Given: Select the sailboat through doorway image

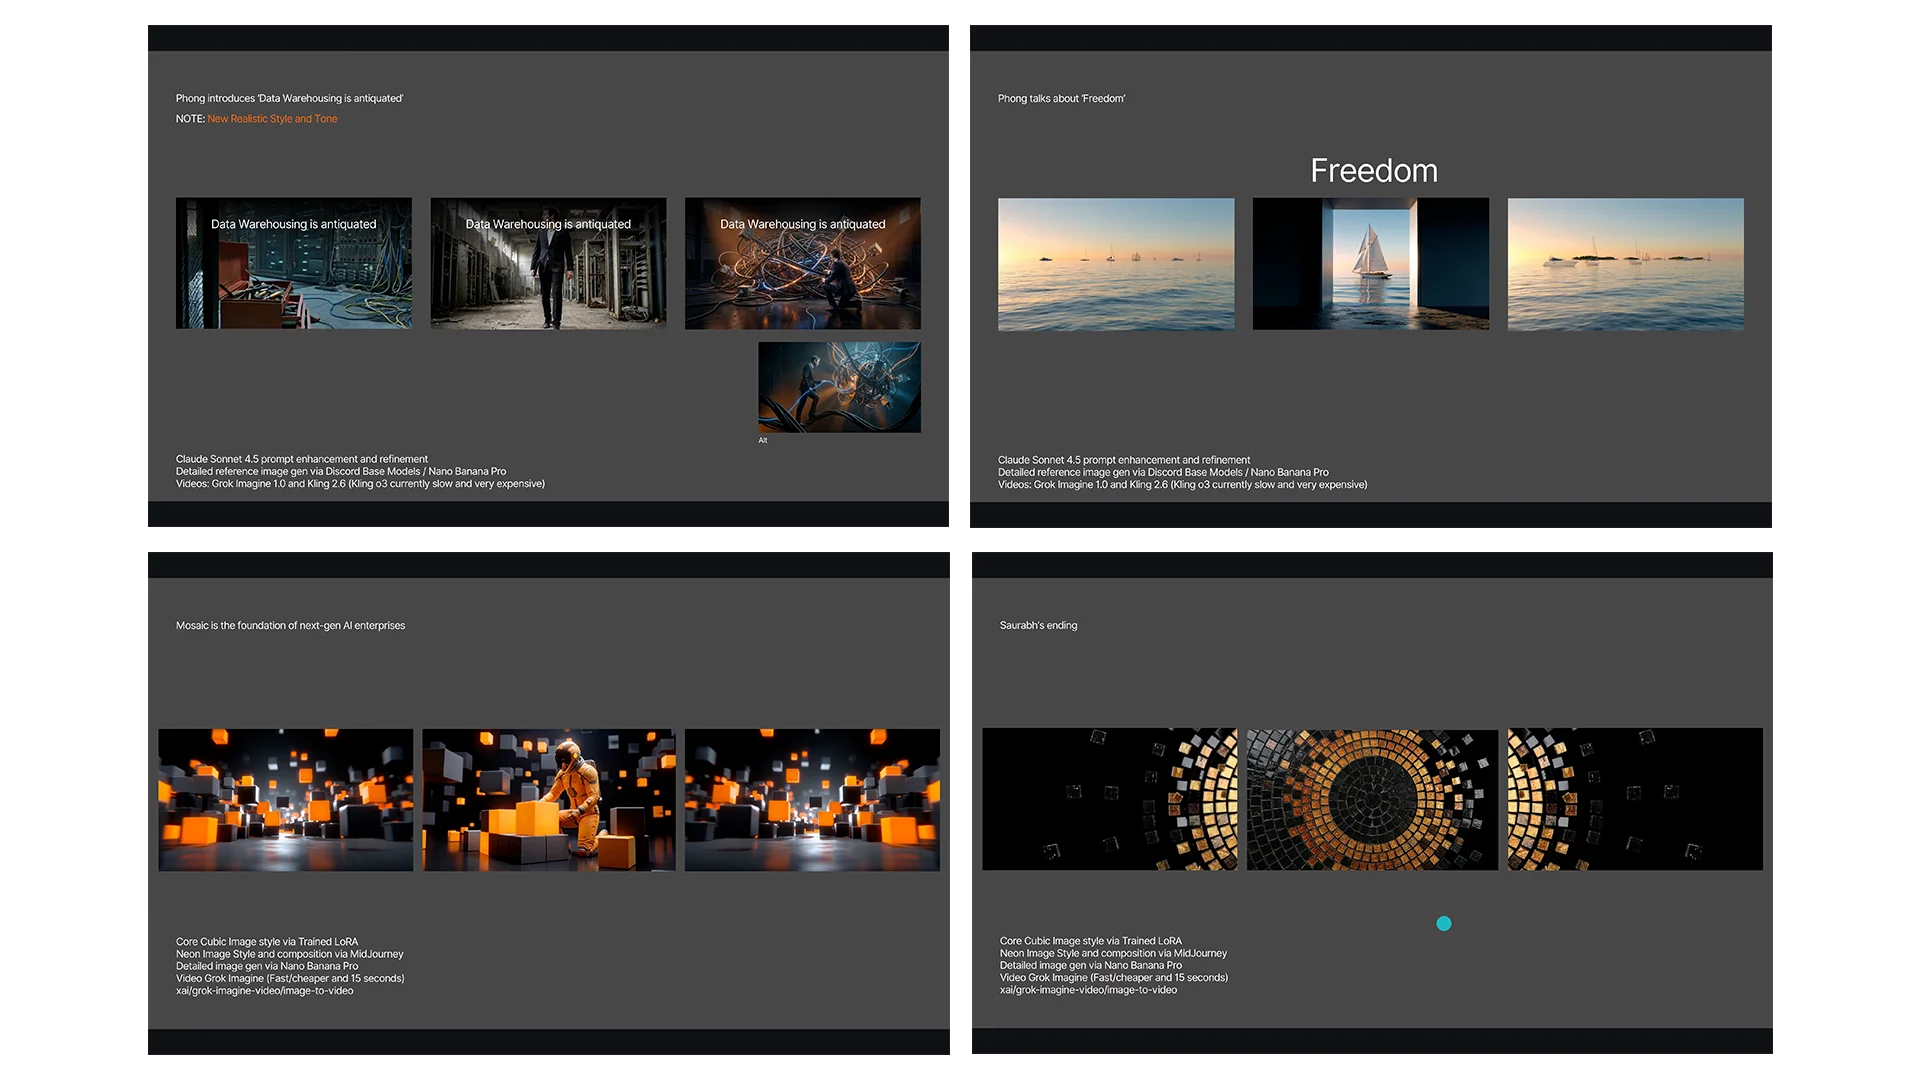Looking at the screenshot, I should (x=1371, y=264).
